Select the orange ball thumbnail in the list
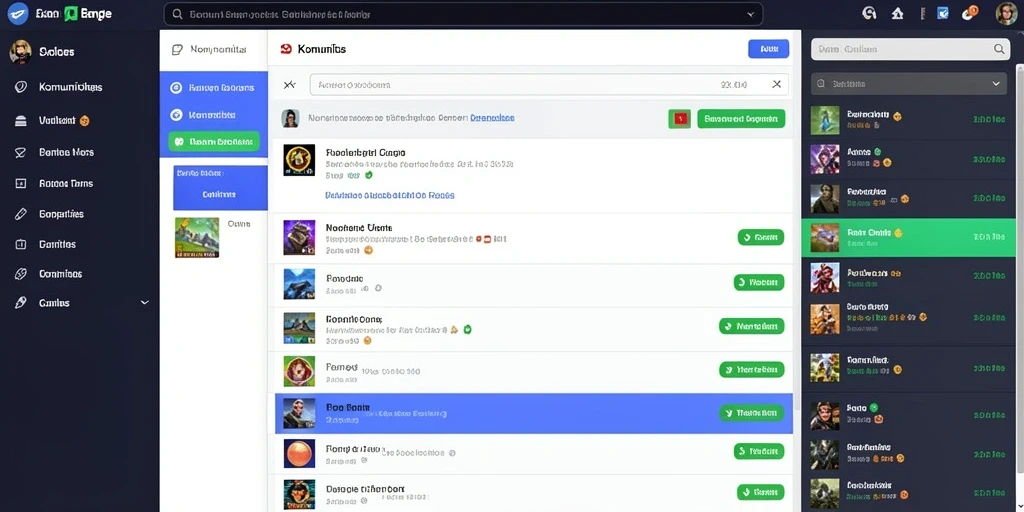1024x512 pixels. tap(299, 453)
